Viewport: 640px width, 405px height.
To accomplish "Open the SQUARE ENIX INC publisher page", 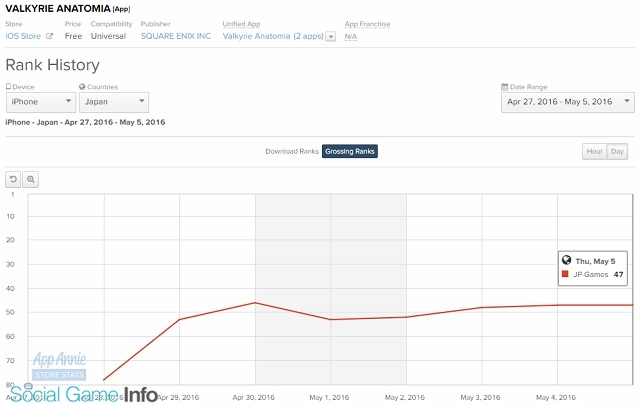I will 176,36.
